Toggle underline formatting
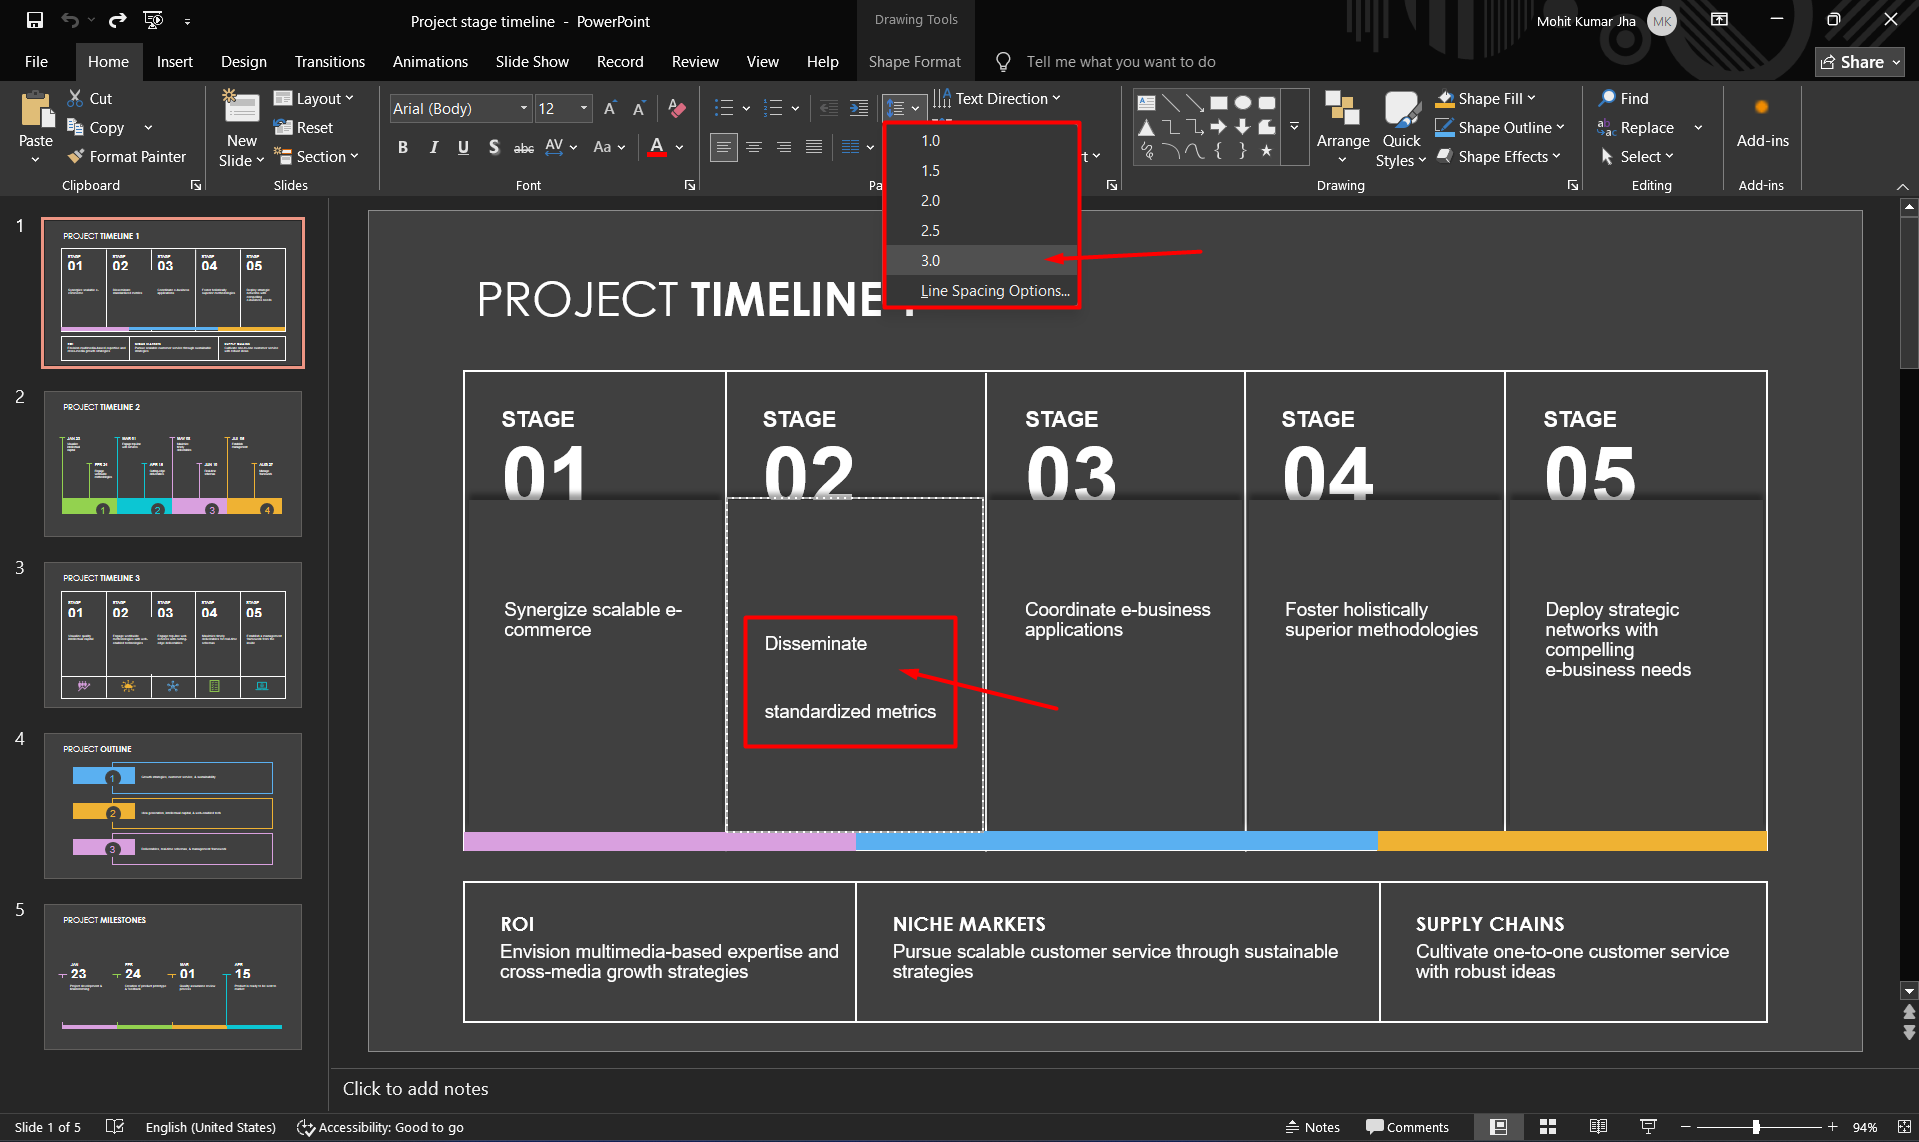Image resolution: width=1919 pixels, height=1142 pixels. 463,147
